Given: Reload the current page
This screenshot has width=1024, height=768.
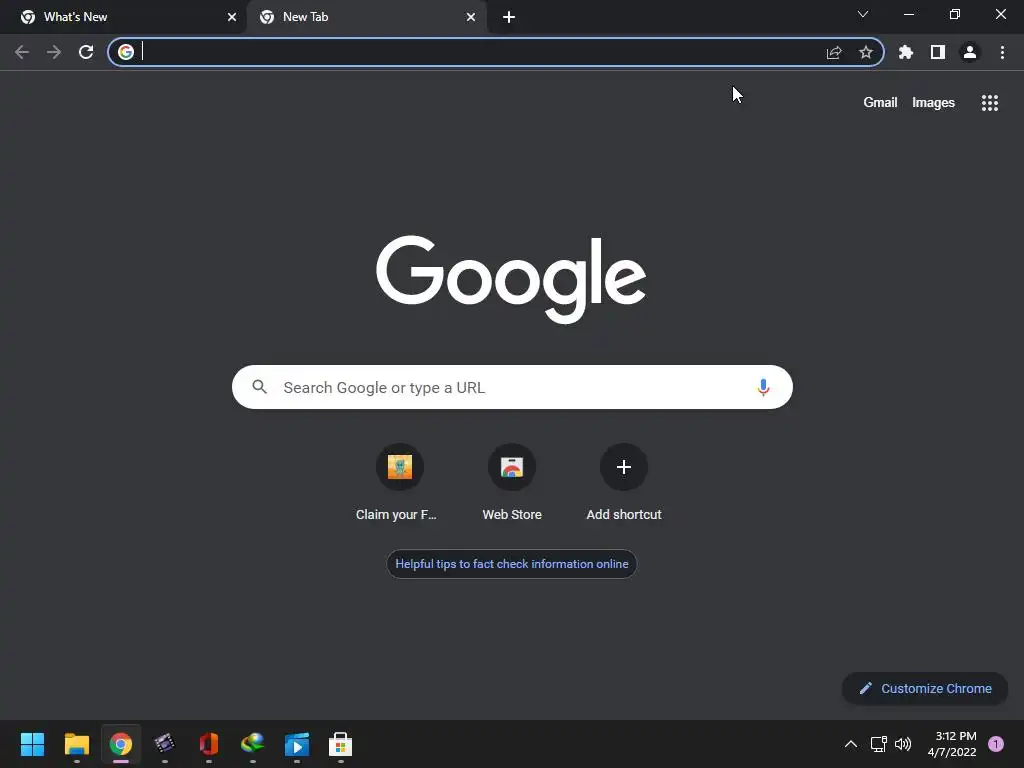Looking at the screenshot, I should pyautogui.click(x=86, y=52).
